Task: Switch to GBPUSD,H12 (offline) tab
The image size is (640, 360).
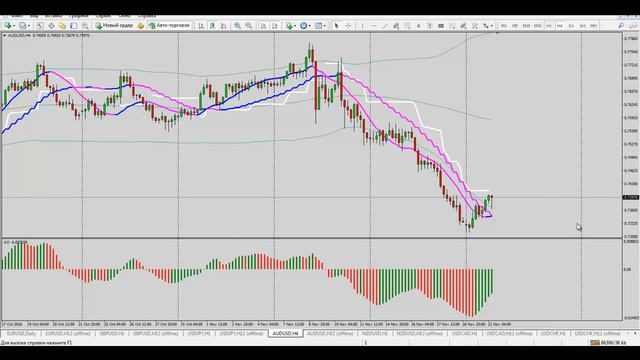Action: click(x=156, y=333)
